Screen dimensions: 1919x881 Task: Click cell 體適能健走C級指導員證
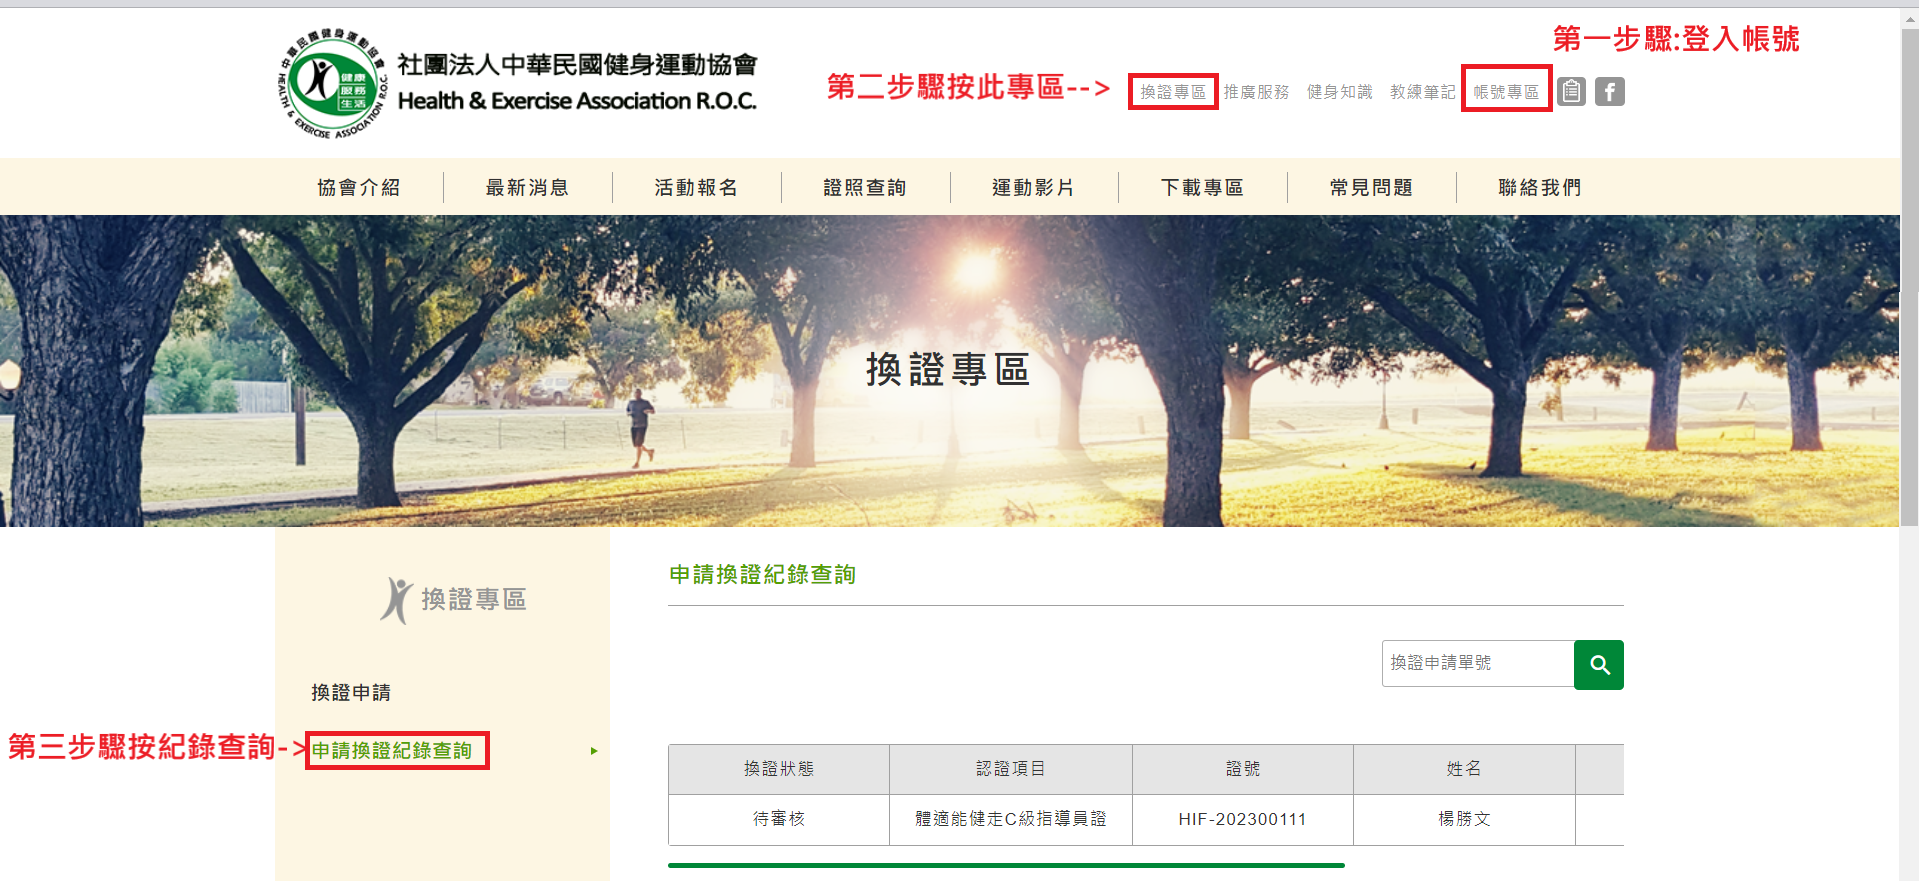coord(1011,819)
